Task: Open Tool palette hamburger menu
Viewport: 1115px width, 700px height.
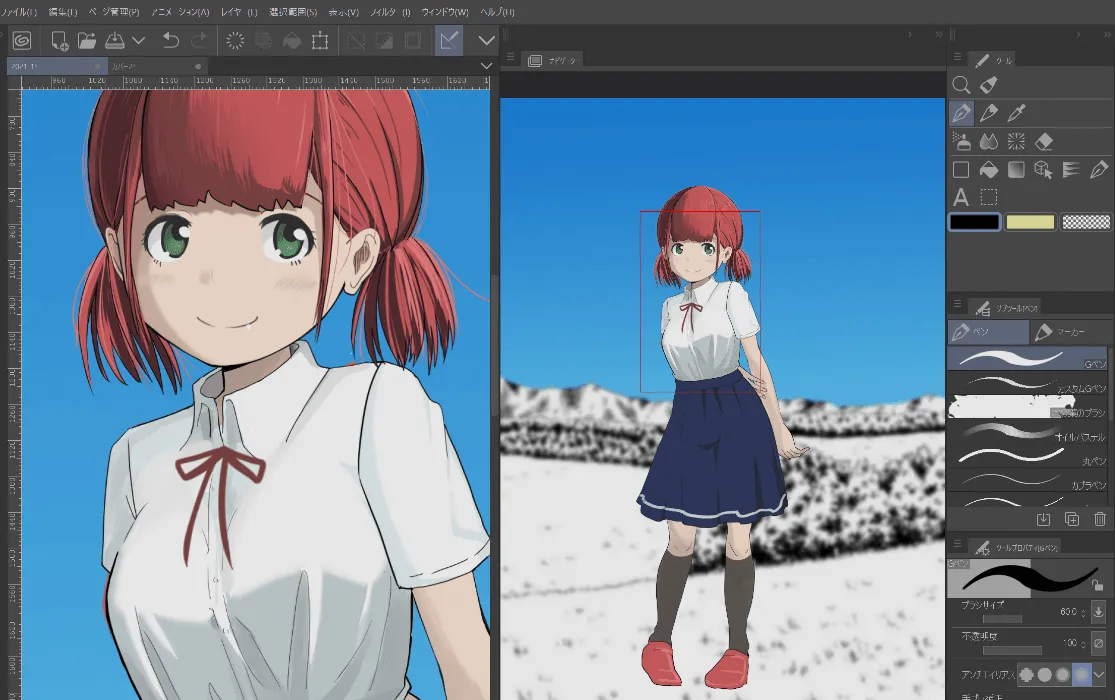Action: 957,57
